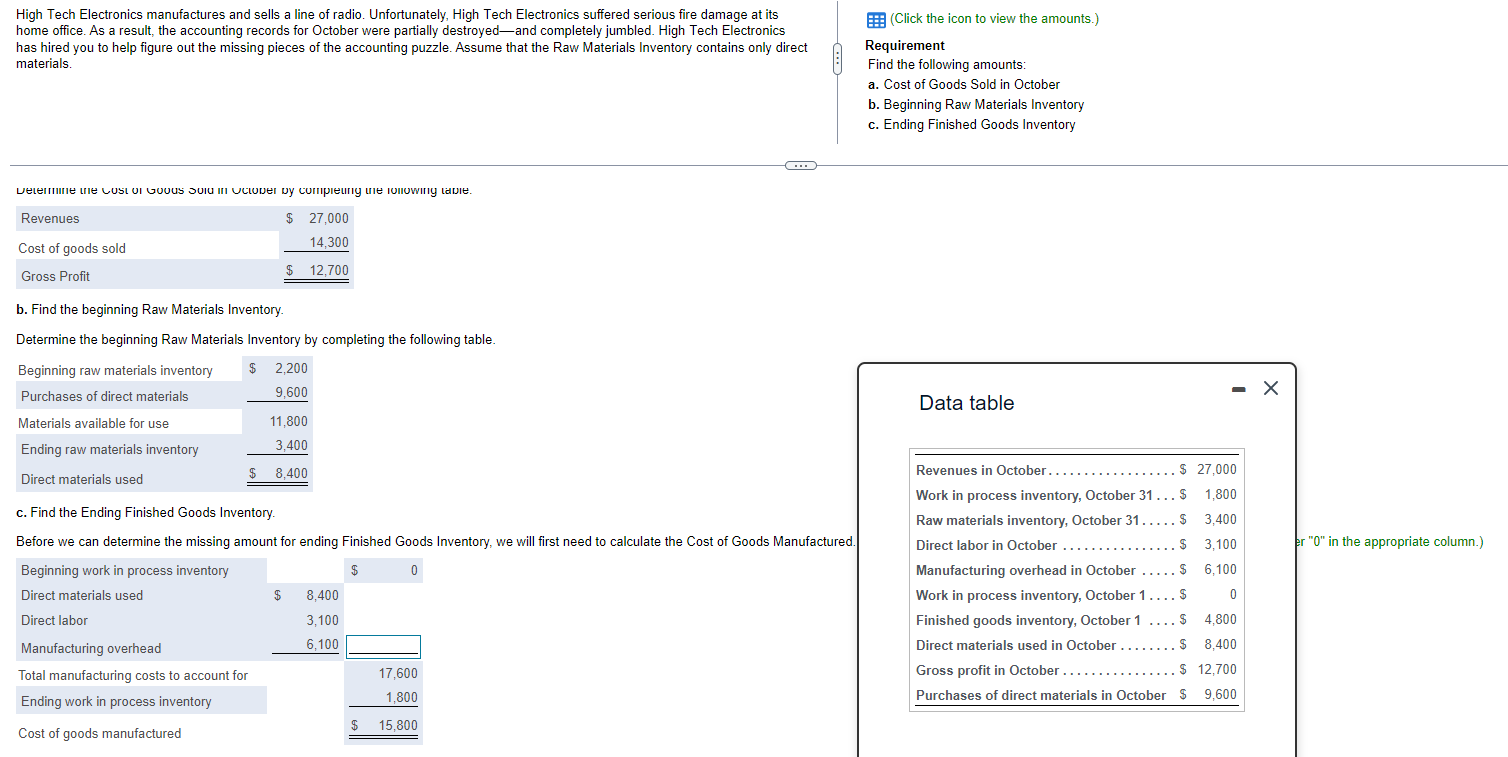The height and width of the screenshot is (757, 1508).
Task: Expand the ellipsis handle on the horizontal divider
Action: point(801,165)
